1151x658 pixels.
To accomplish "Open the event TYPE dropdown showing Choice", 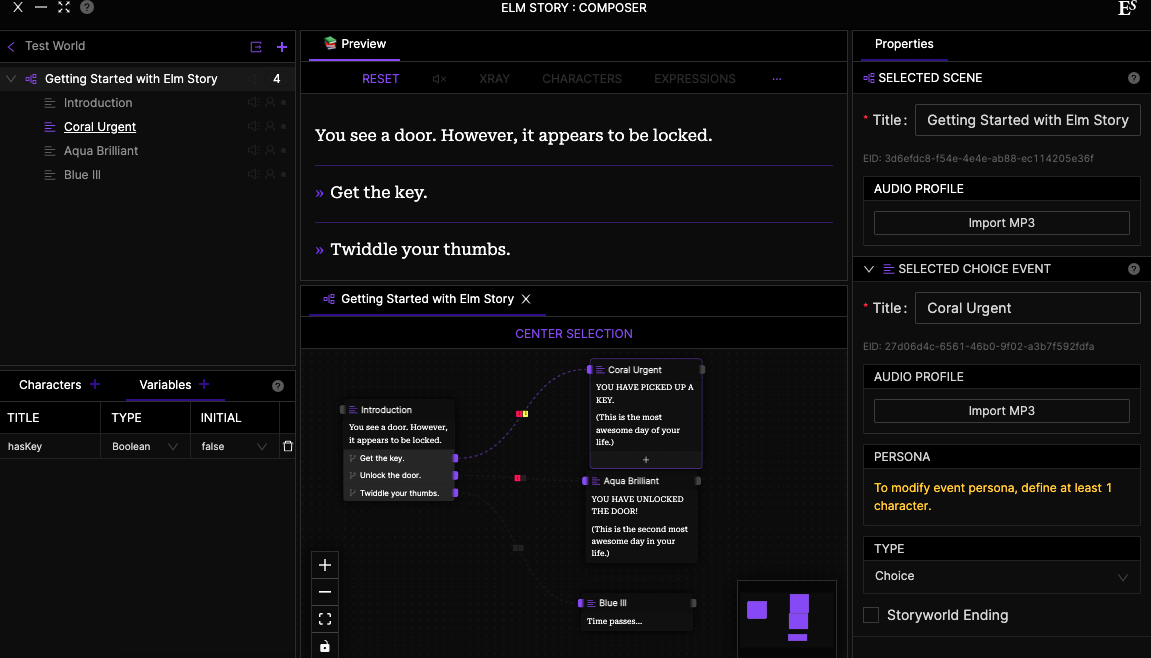I will point(1001,576).
